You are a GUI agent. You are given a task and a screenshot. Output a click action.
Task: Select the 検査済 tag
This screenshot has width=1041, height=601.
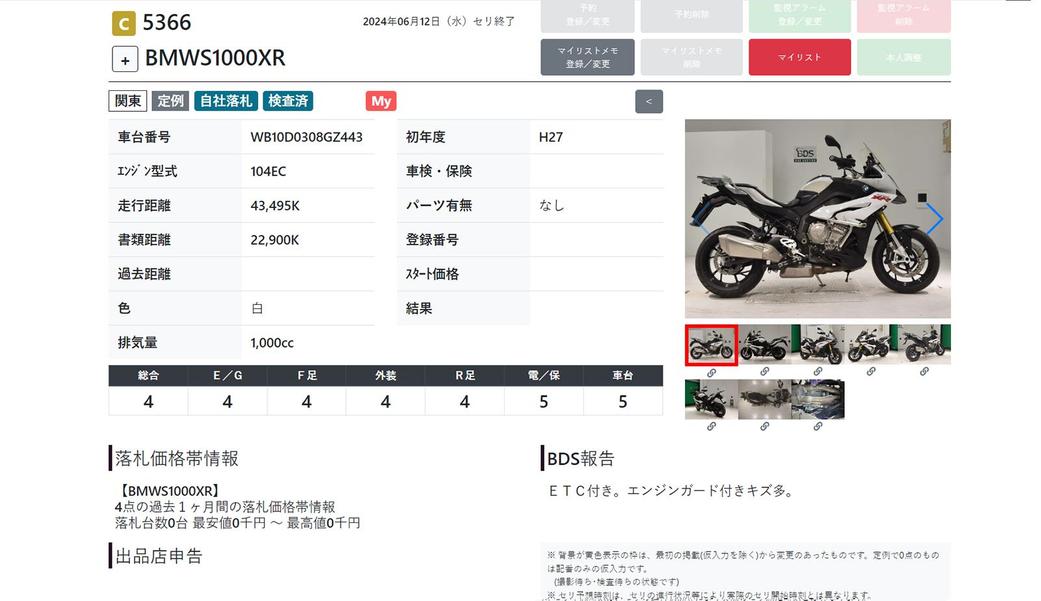[x=288, y=101]
